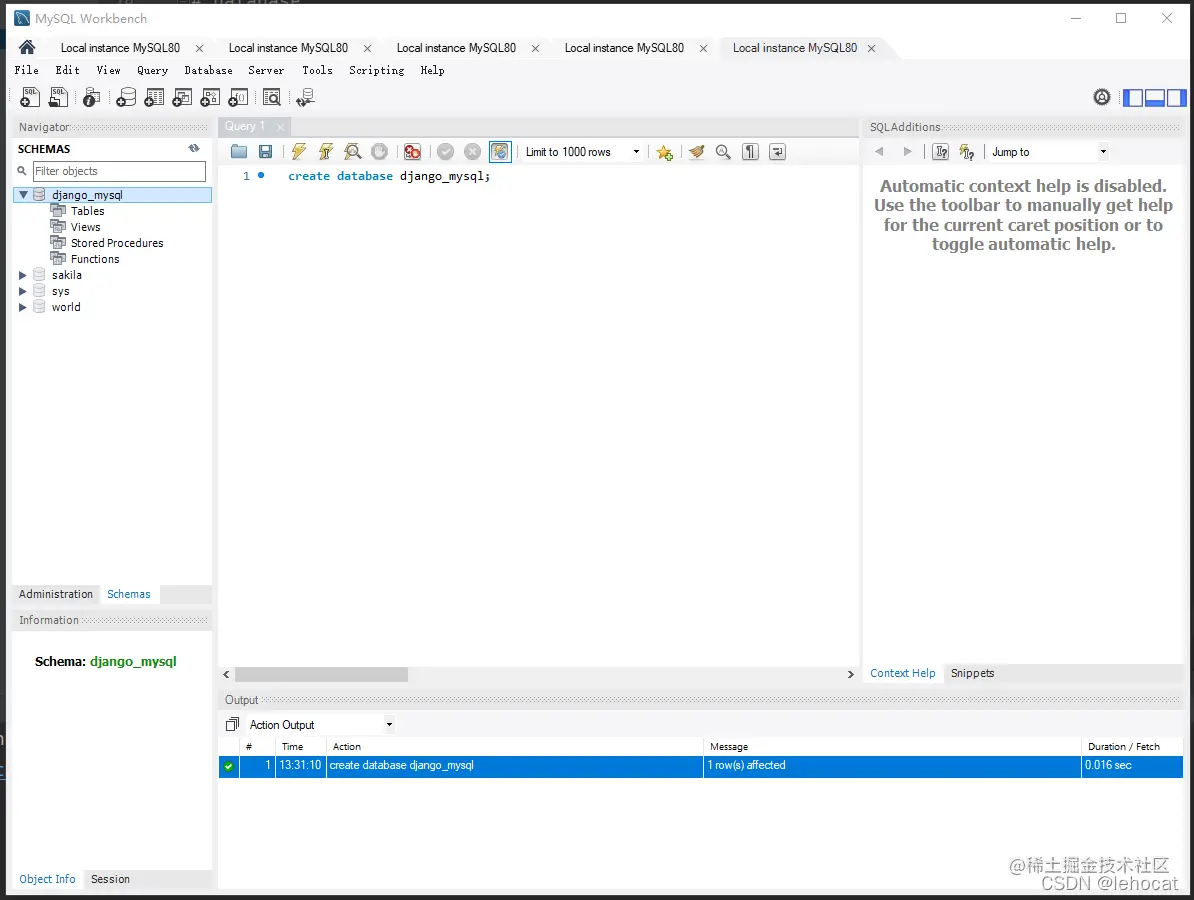Screen dimensions: 1194x900
Task: Toggle the bottom output panel
Action: point(1154,97)
